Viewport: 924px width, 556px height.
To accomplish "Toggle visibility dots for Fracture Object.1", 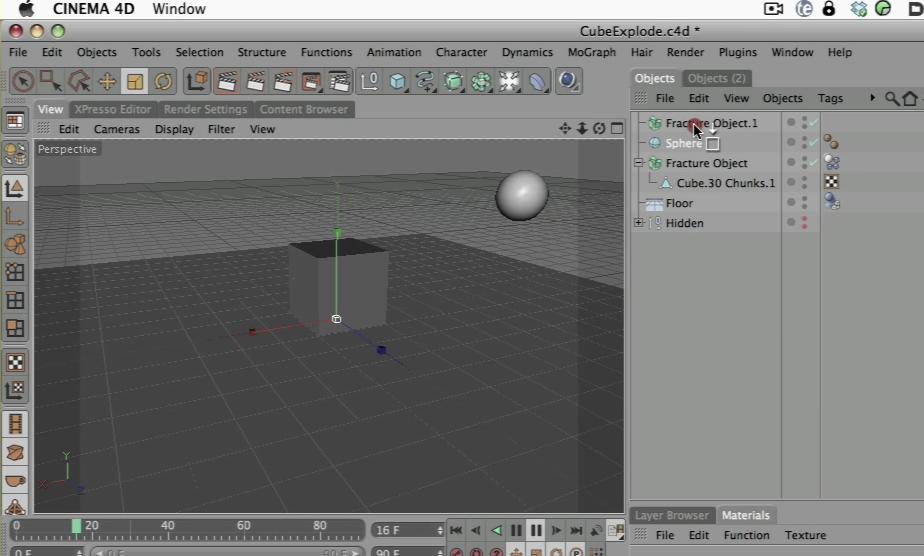I will 804,123.
